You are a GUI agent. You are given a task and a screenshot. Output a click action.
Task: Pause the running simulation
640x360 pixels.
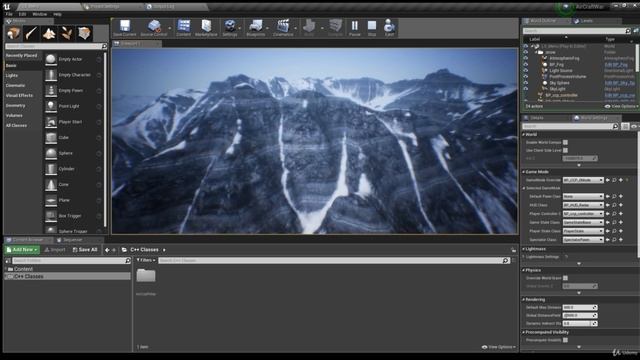(x=355, y=28)
